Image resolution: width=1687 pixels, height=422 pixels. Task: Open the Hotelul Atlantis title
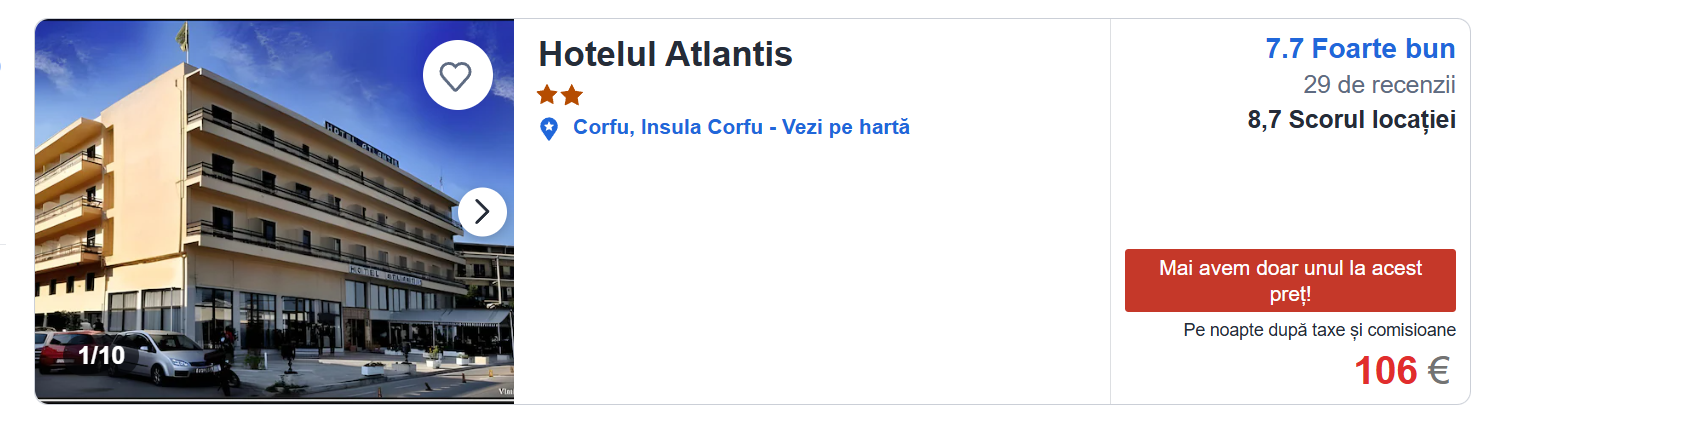665,54
